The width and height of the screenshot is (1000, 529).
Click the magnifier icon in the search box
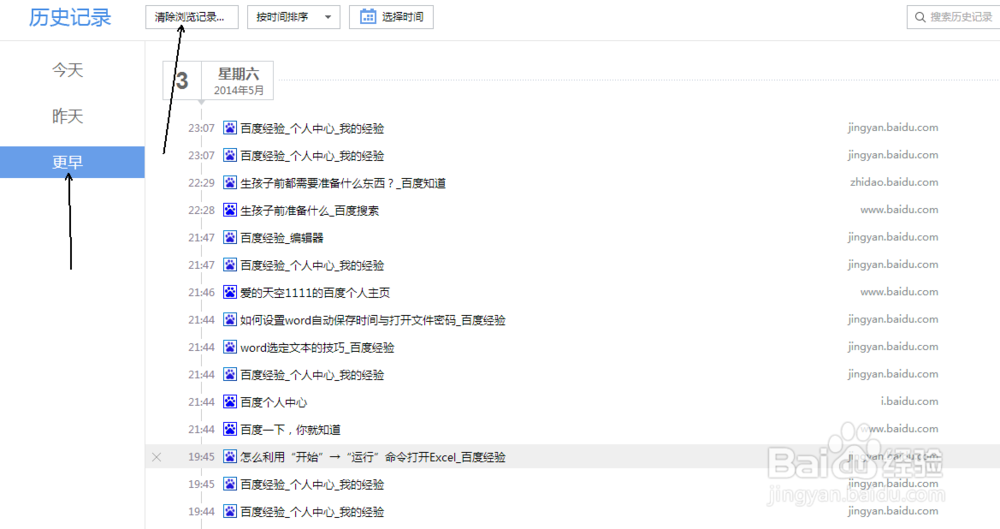coord(920,17)
